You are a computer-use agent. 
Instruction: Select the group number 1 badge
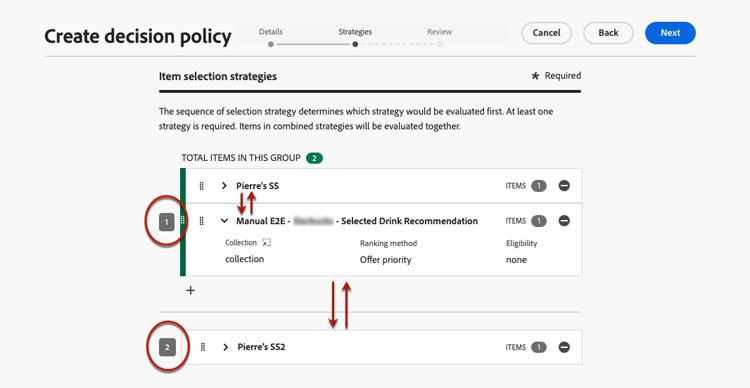coord(166,222)
